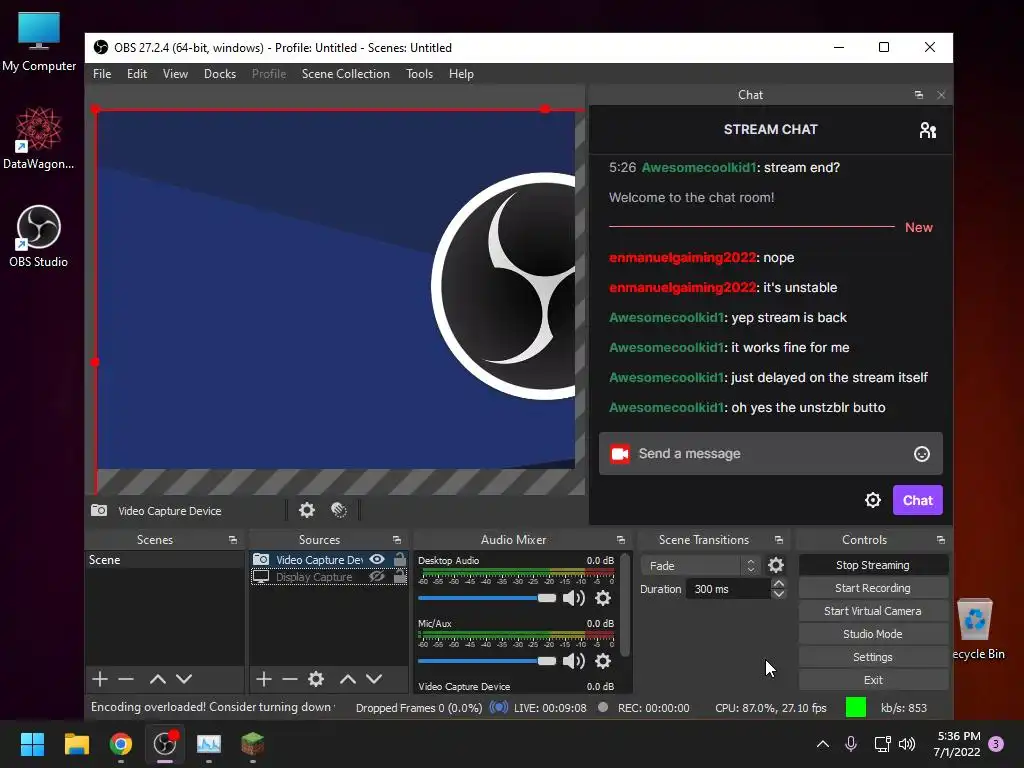Open transition properties gear next to Fade
The height and width of the screenshot is (768, 1024).
(x=776, y=565)
